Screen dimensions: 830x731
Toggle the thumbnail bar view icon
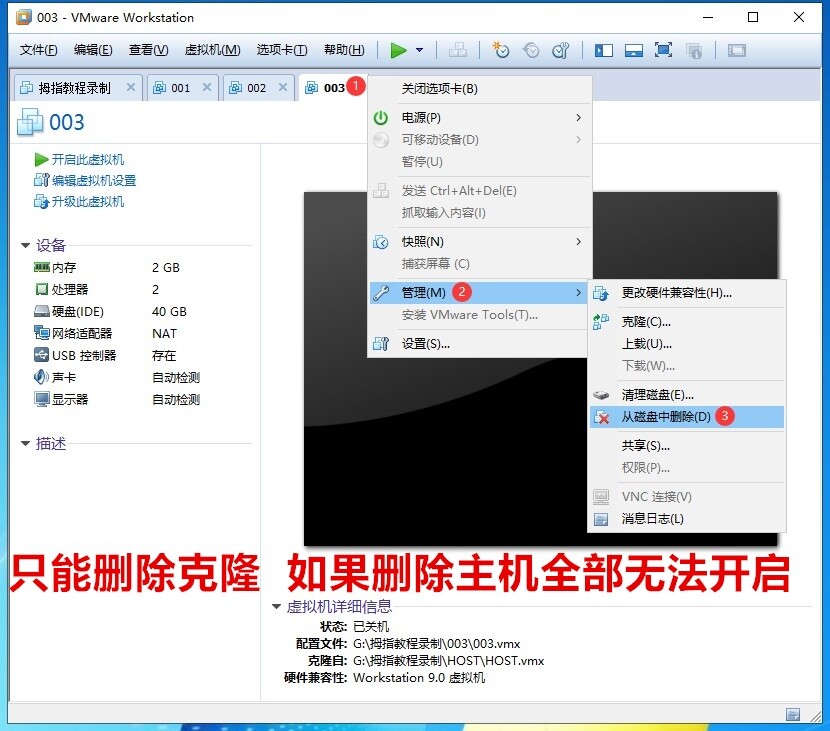633,50
